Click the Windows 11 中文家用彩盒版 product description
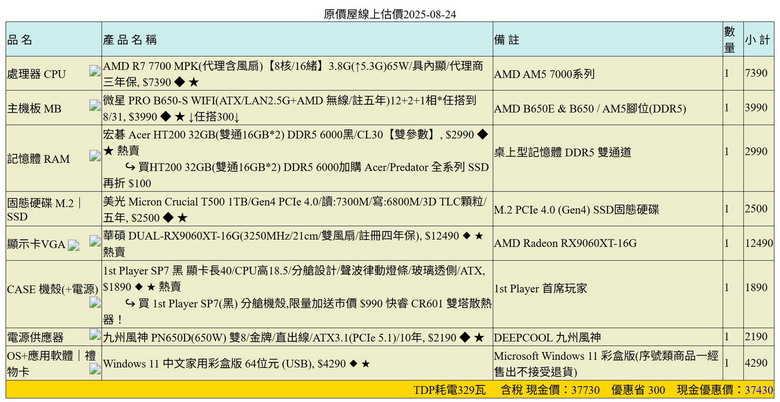The height and width of the screenshot is (402, 780). tap(236, 364)
